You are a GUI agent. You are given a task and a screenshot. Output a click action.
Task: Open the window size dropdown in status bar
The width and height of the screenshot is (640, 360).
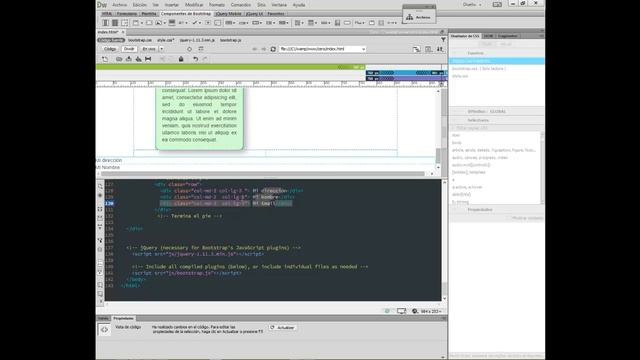pos(431,311)
